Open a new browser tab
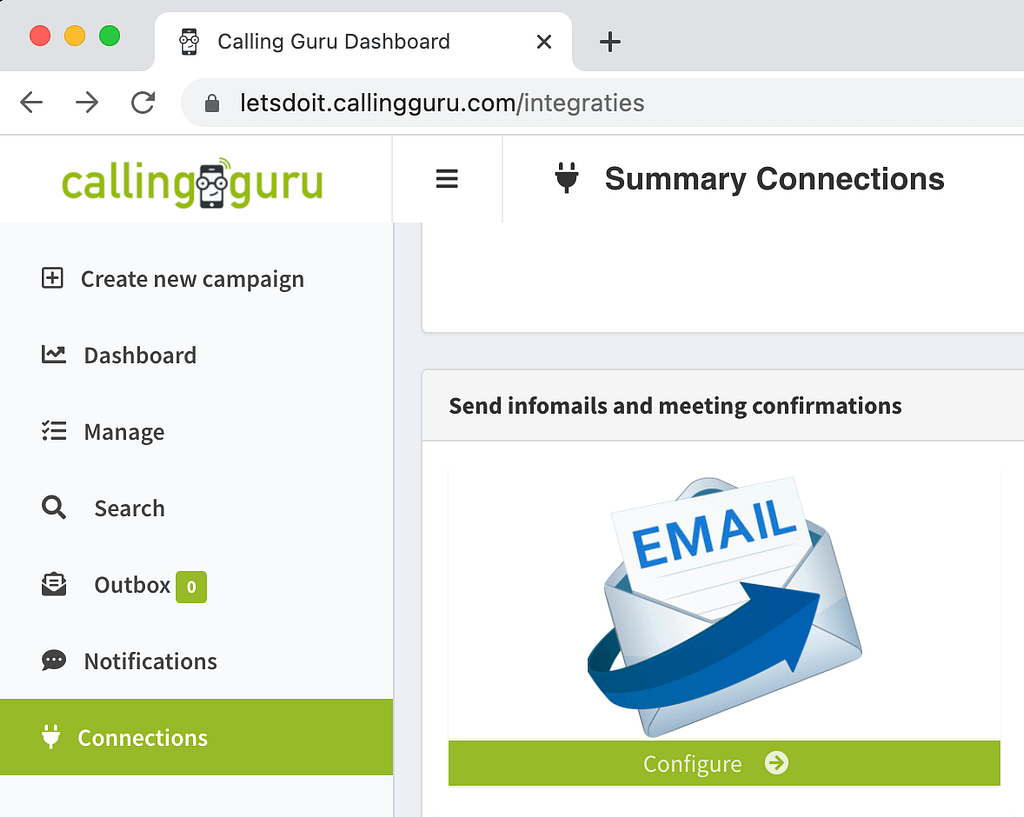Screen dimensions: 1024x817 click(610, 42)
